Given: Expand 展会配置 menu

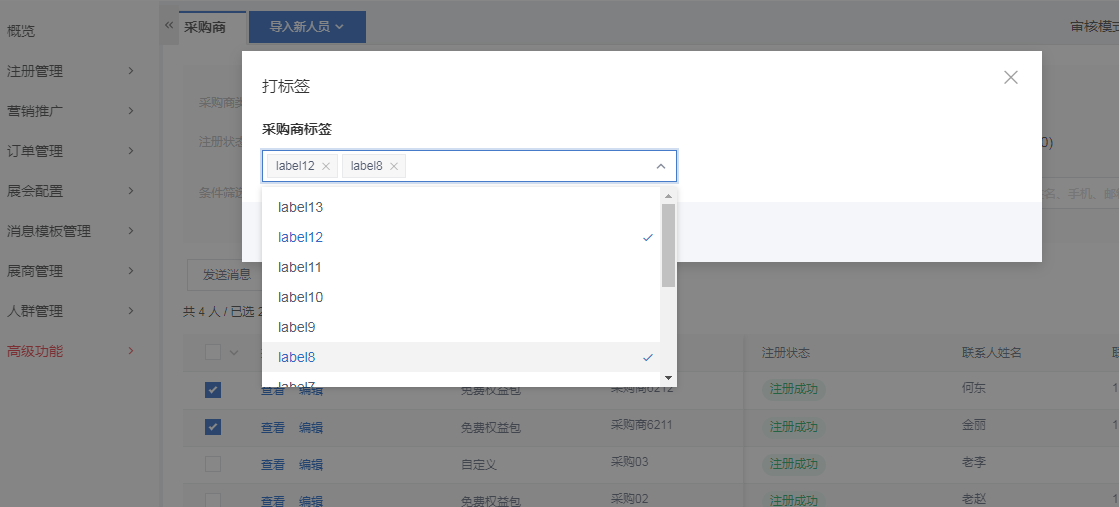Looking at the screenshot, I should (x=71, y=191).
